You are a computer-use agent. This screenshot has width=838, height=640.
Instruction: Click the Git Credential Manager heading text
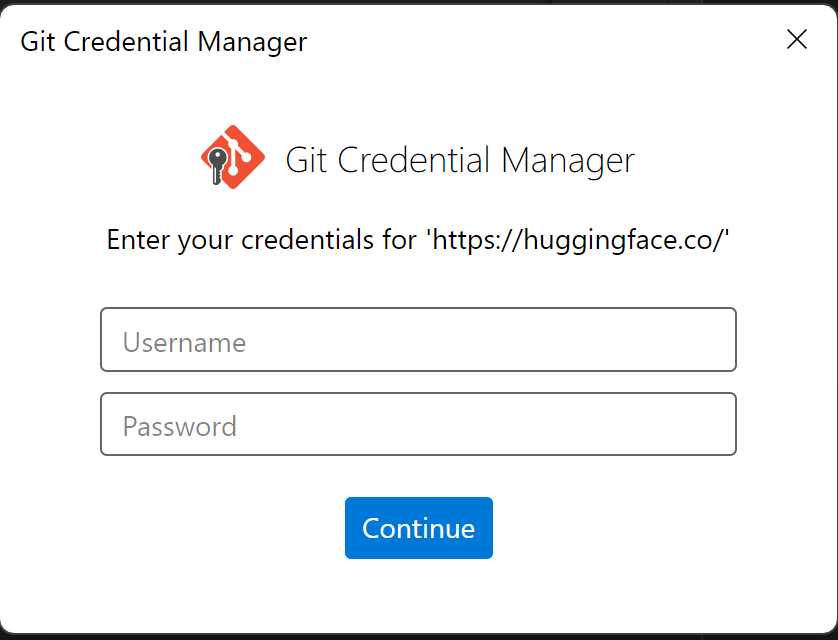pyautogui.click(x=460, y=158)
